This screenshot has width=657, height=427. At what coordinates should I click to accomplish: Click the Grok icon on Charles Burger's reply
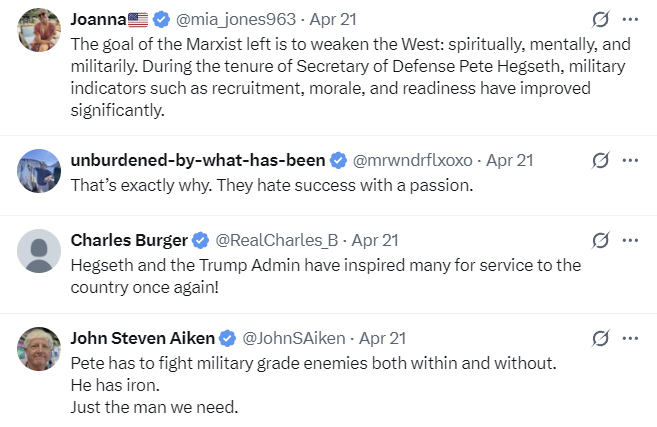coord(601,240)
